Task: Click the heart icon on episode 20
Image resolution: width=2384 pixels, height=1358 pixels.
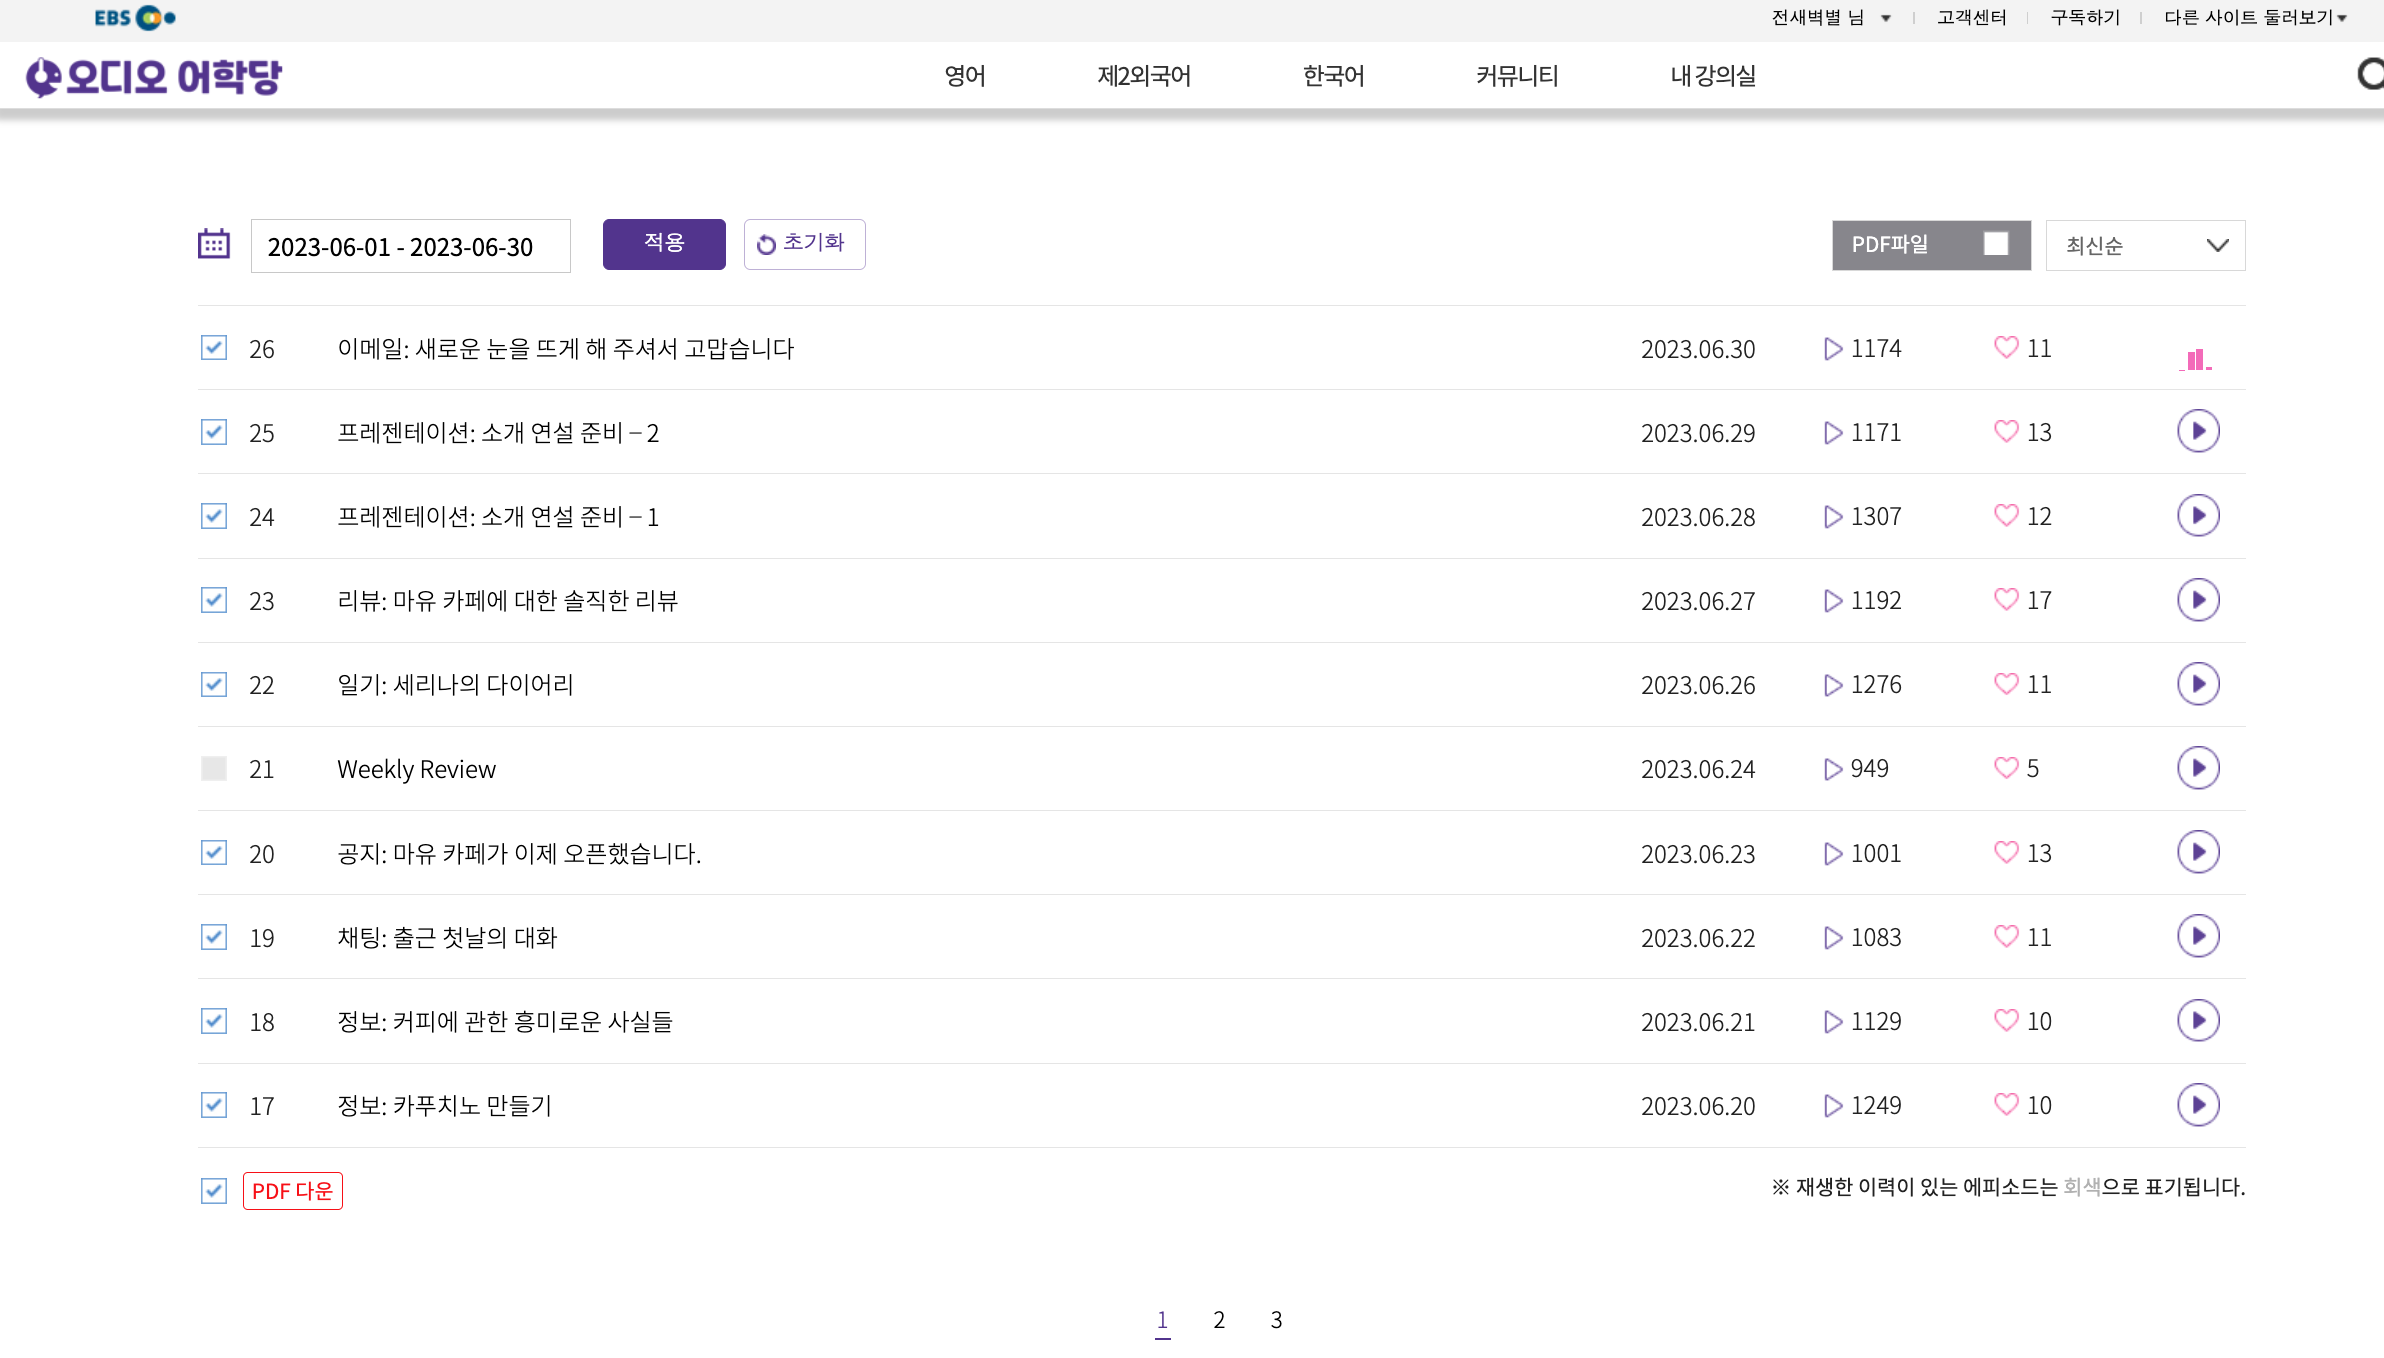Action: click(x=2005, y=853)
